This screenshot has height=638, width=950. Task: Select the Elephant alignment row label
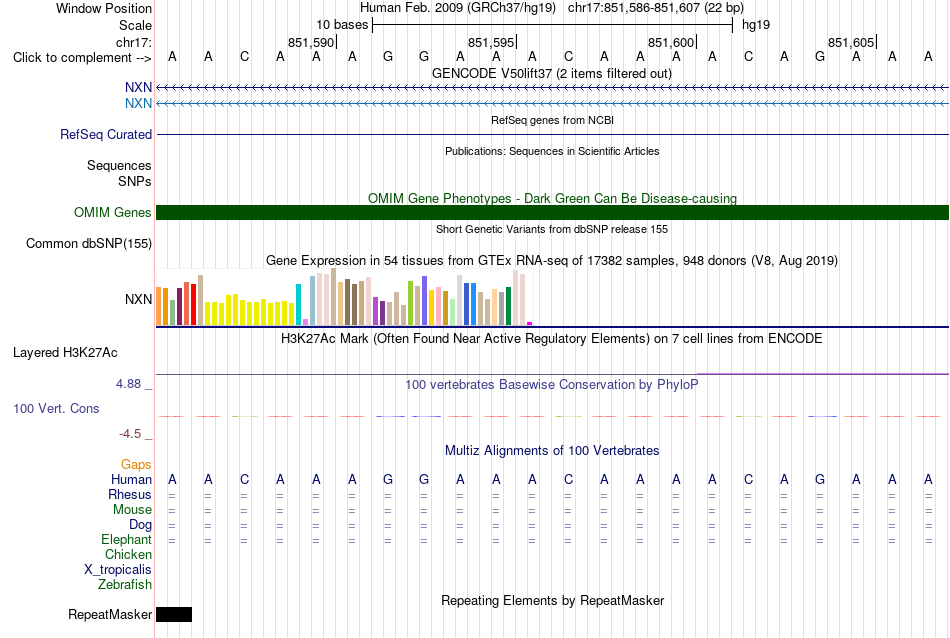pyautogui.click(x=127, y=540)
